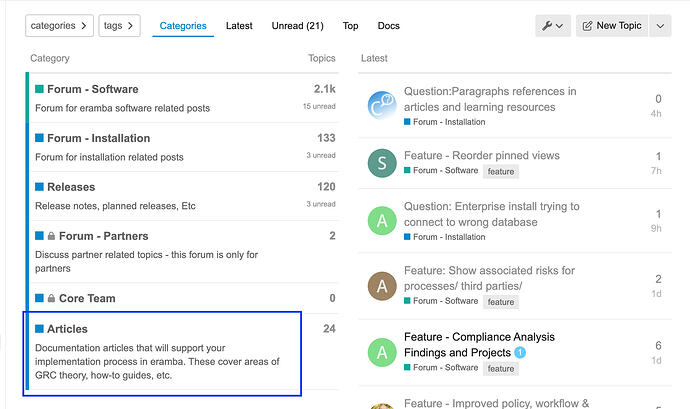Click the chat bubble avatar on the Paragraphs topic
Viewport: 690px width, 409px height.
(382, 106)
